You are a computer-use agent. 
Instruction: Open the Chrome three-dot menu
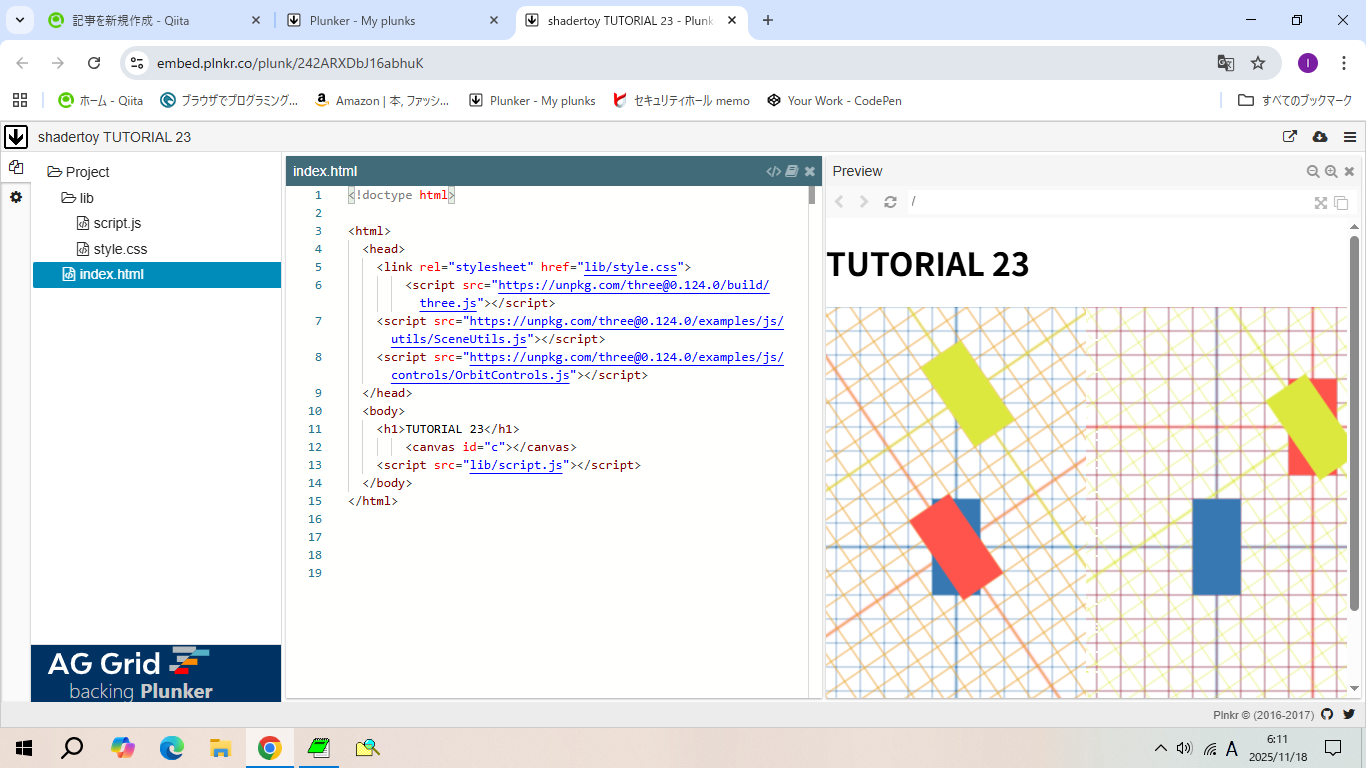(1344, 63)
